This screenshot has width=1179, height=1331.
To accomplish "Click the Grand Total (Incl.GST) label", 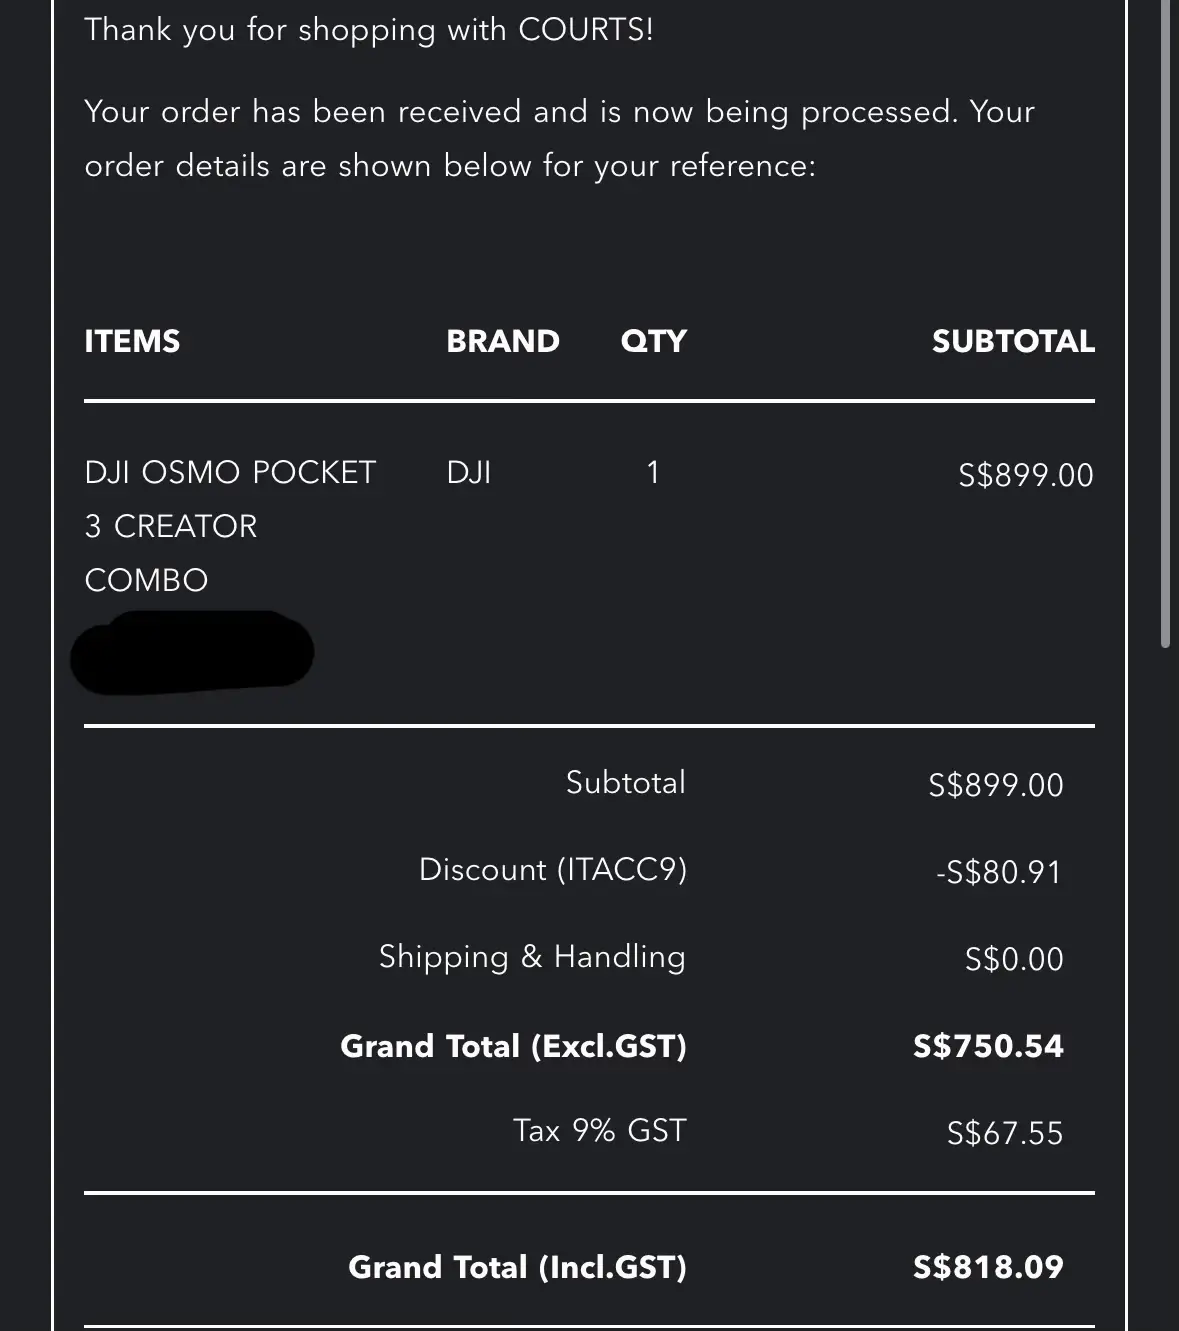I will (518, 1268).
